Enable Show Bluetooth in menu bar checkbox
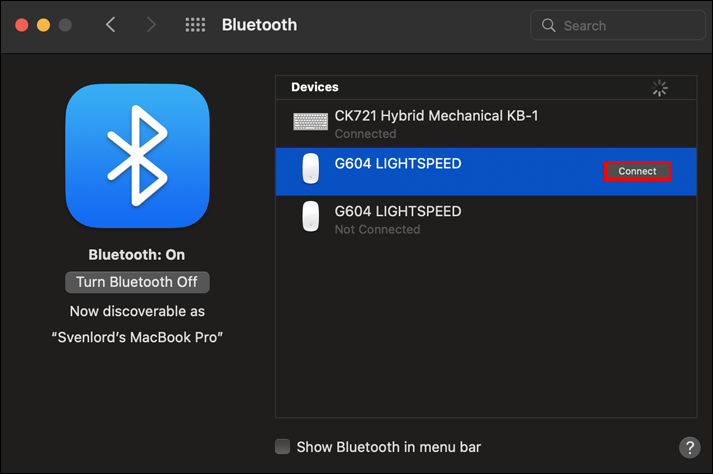713x474 pixels. pos(283,447)
